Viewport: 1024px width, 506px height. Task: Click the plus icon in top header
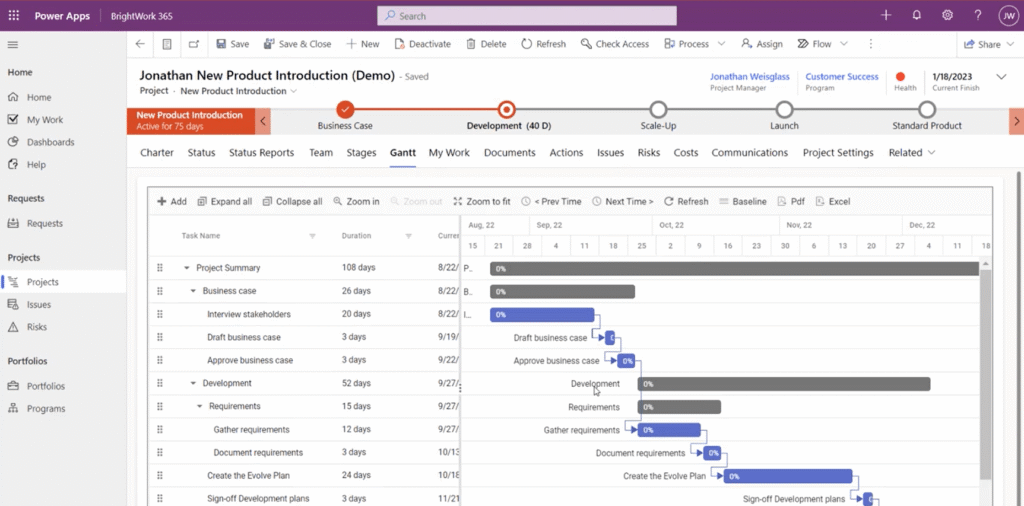(x=886, y=16)
